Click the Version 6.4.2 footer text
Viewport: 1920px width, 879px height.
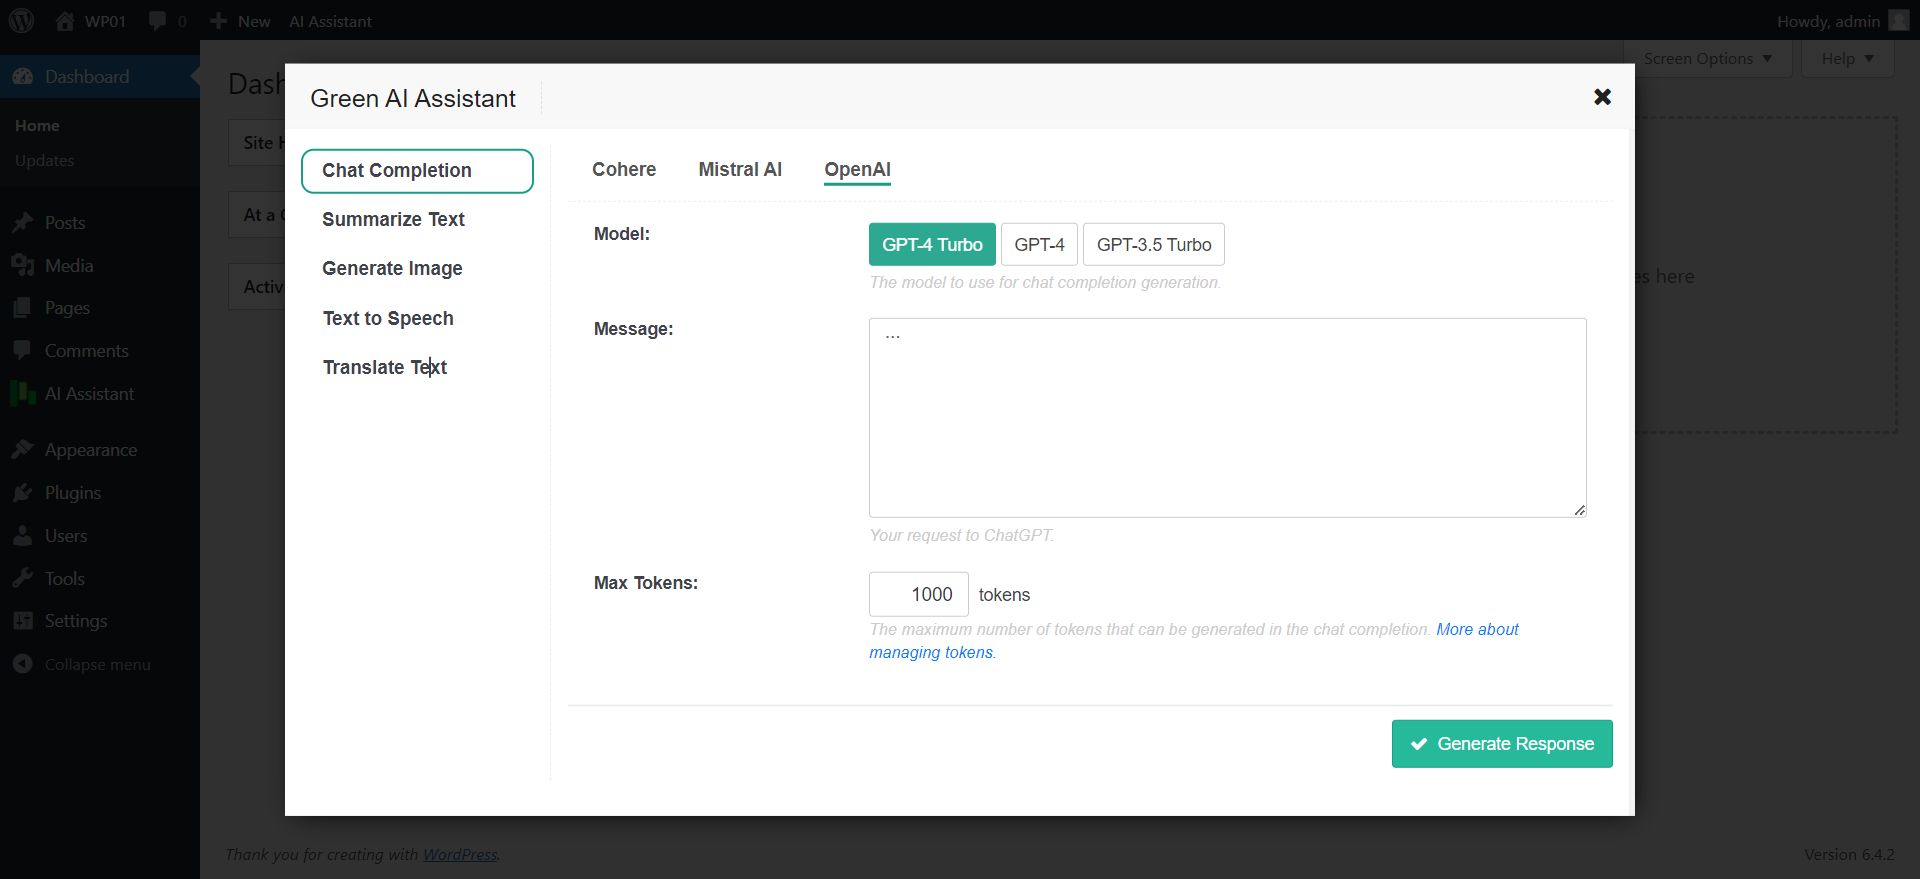(1849, 855)
